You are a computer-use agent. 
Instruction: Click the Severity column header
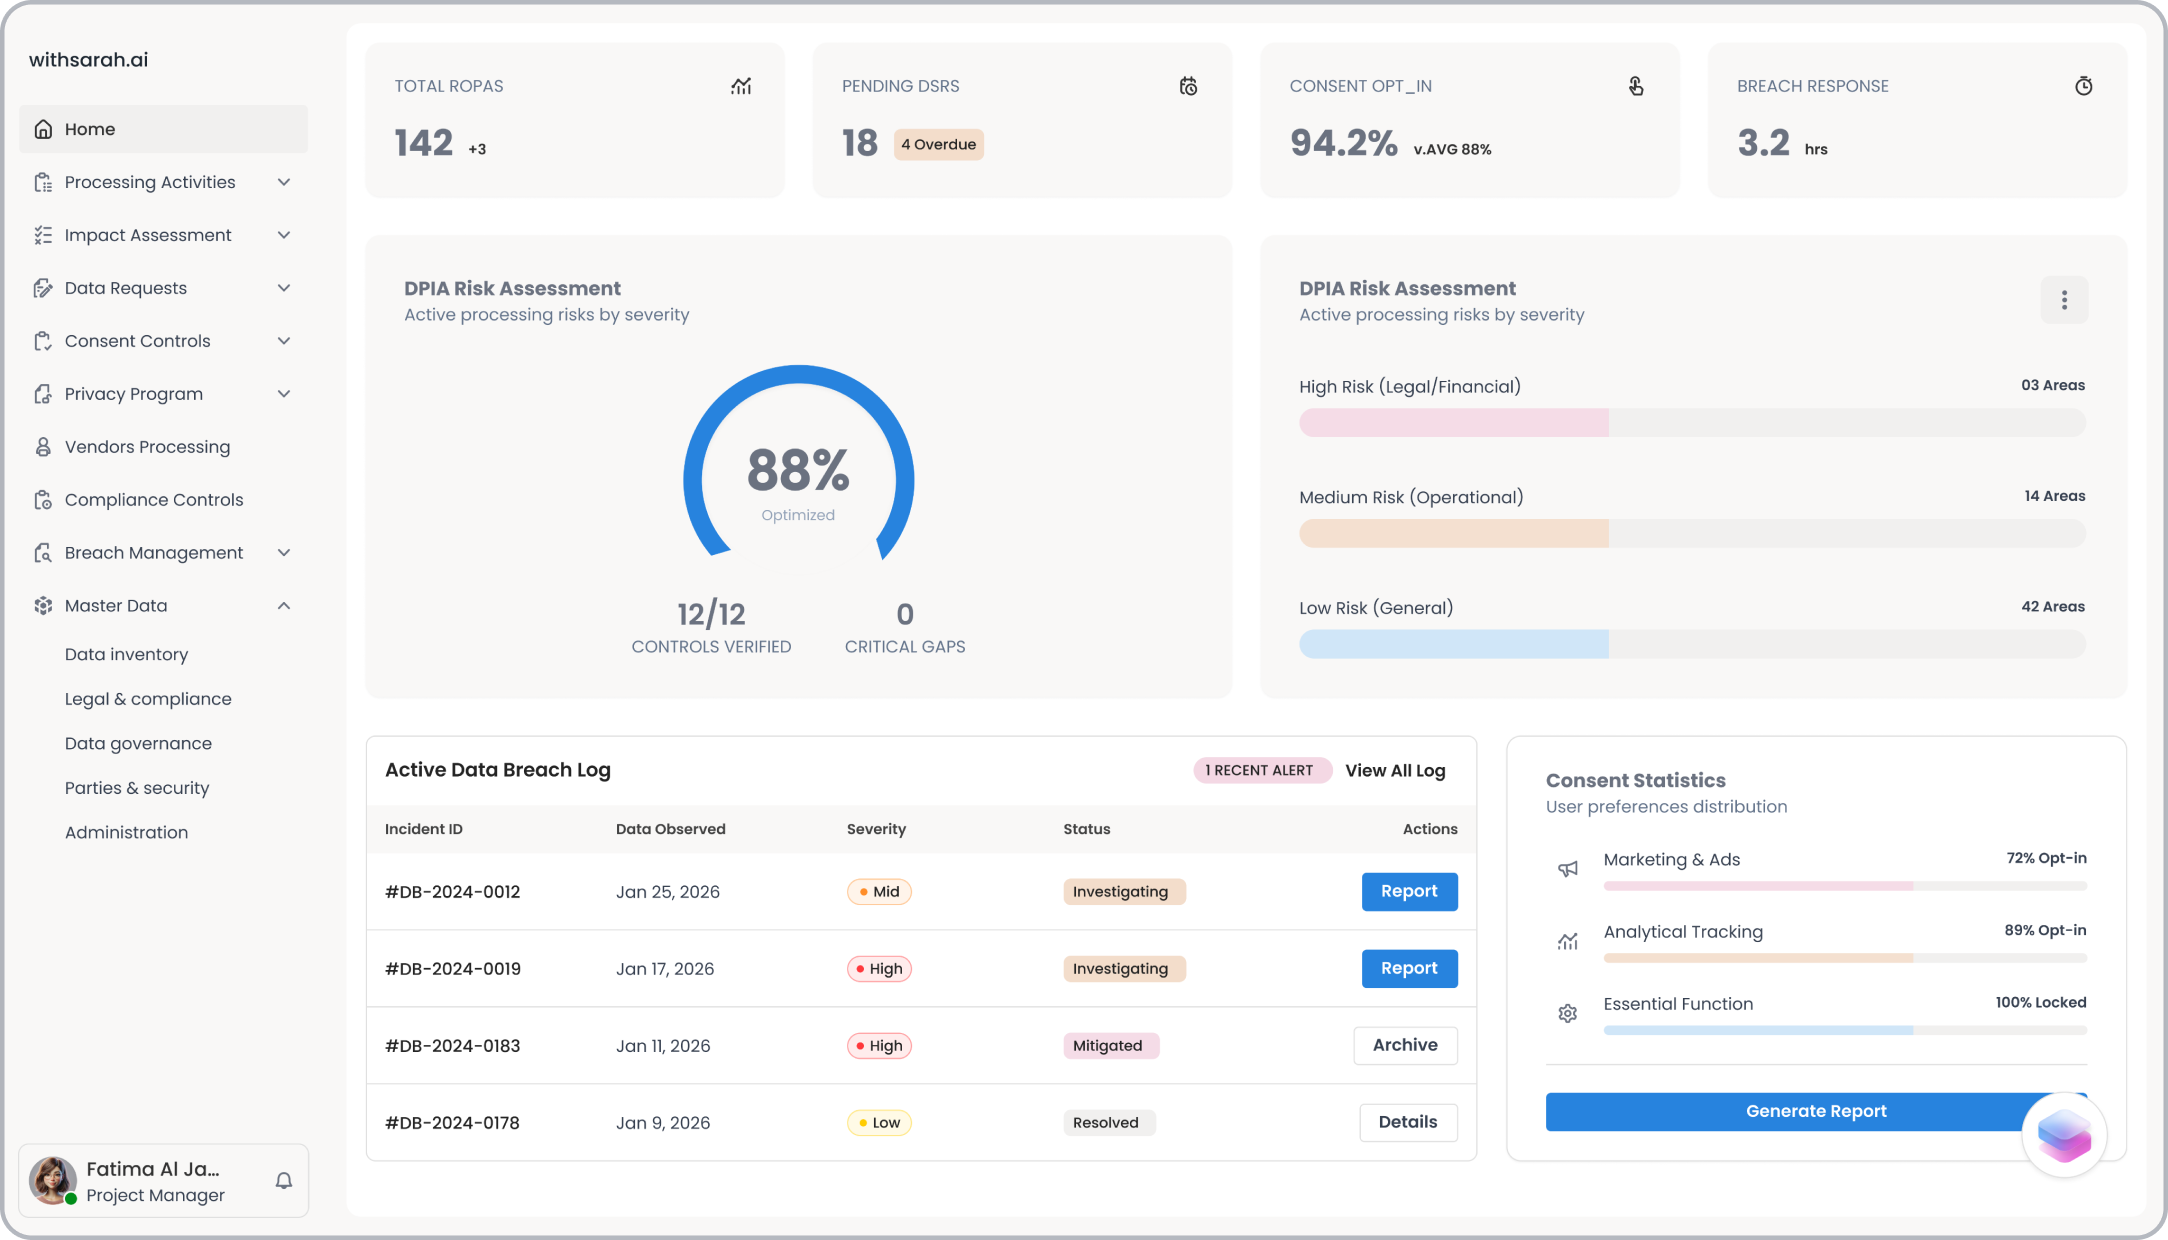coord(876,829)
